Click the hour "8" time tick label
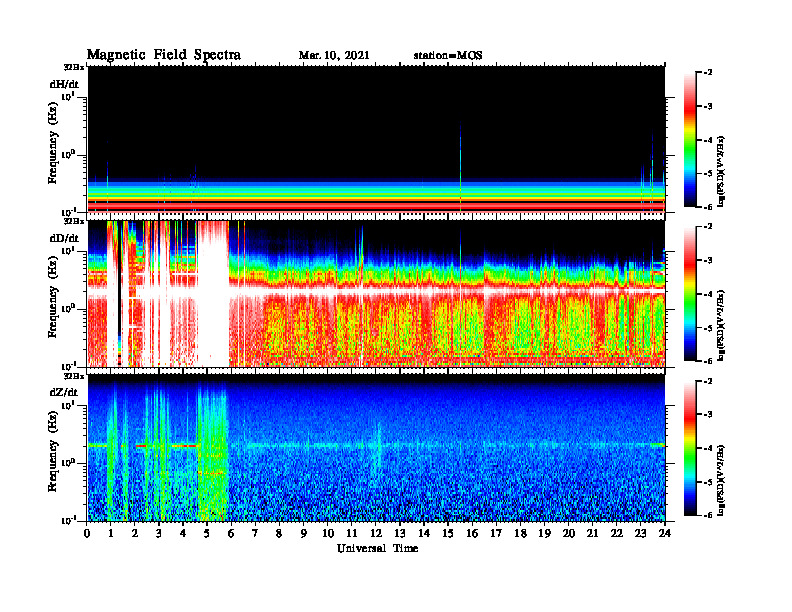The width and height of the screenshot is (792, 612). pyautogui.click(x=279, y=533)
